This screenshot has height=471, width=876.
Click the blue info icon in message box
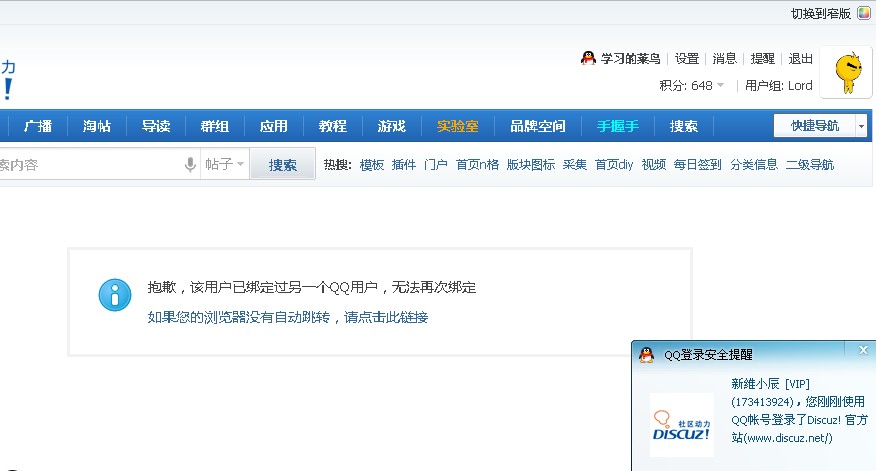[x=115, y=295]
